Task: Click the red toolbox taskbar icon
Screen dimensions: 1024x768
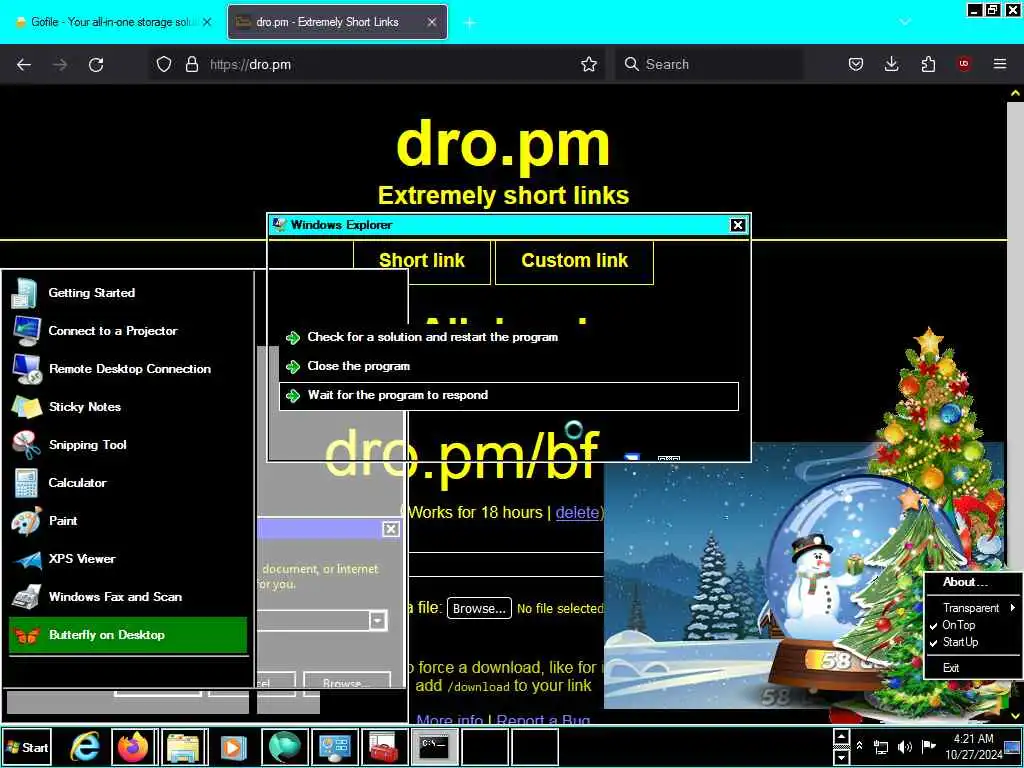Action: [x=384, y=747]
